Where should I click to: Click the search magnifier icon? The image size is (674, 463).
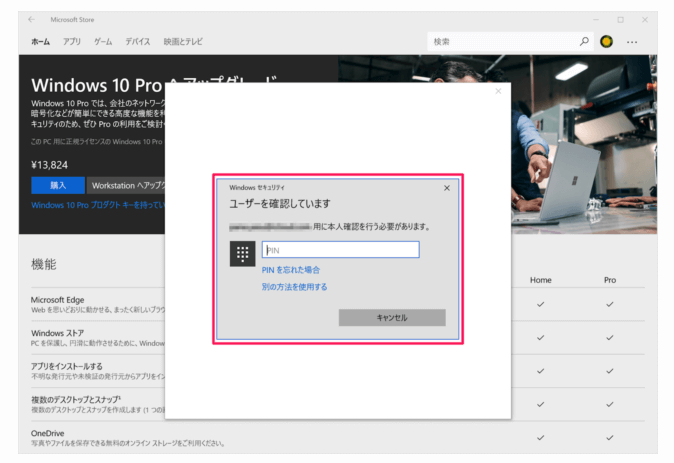point(585,42)
